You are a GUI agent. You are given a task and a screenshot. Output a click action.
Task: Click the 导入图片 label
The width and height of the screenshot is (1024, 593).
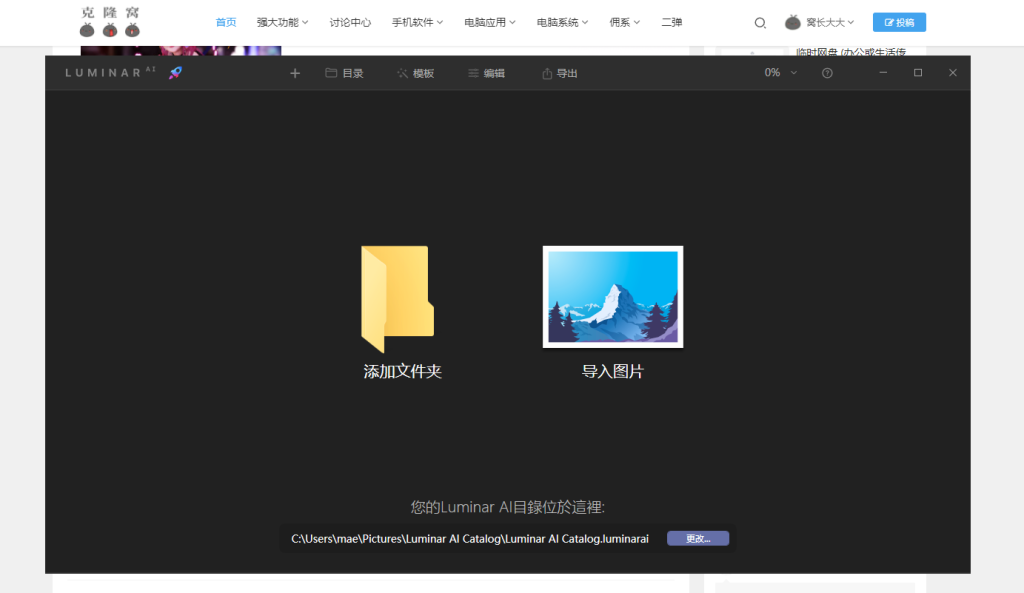pyautogui.click(x=613, y=372)
